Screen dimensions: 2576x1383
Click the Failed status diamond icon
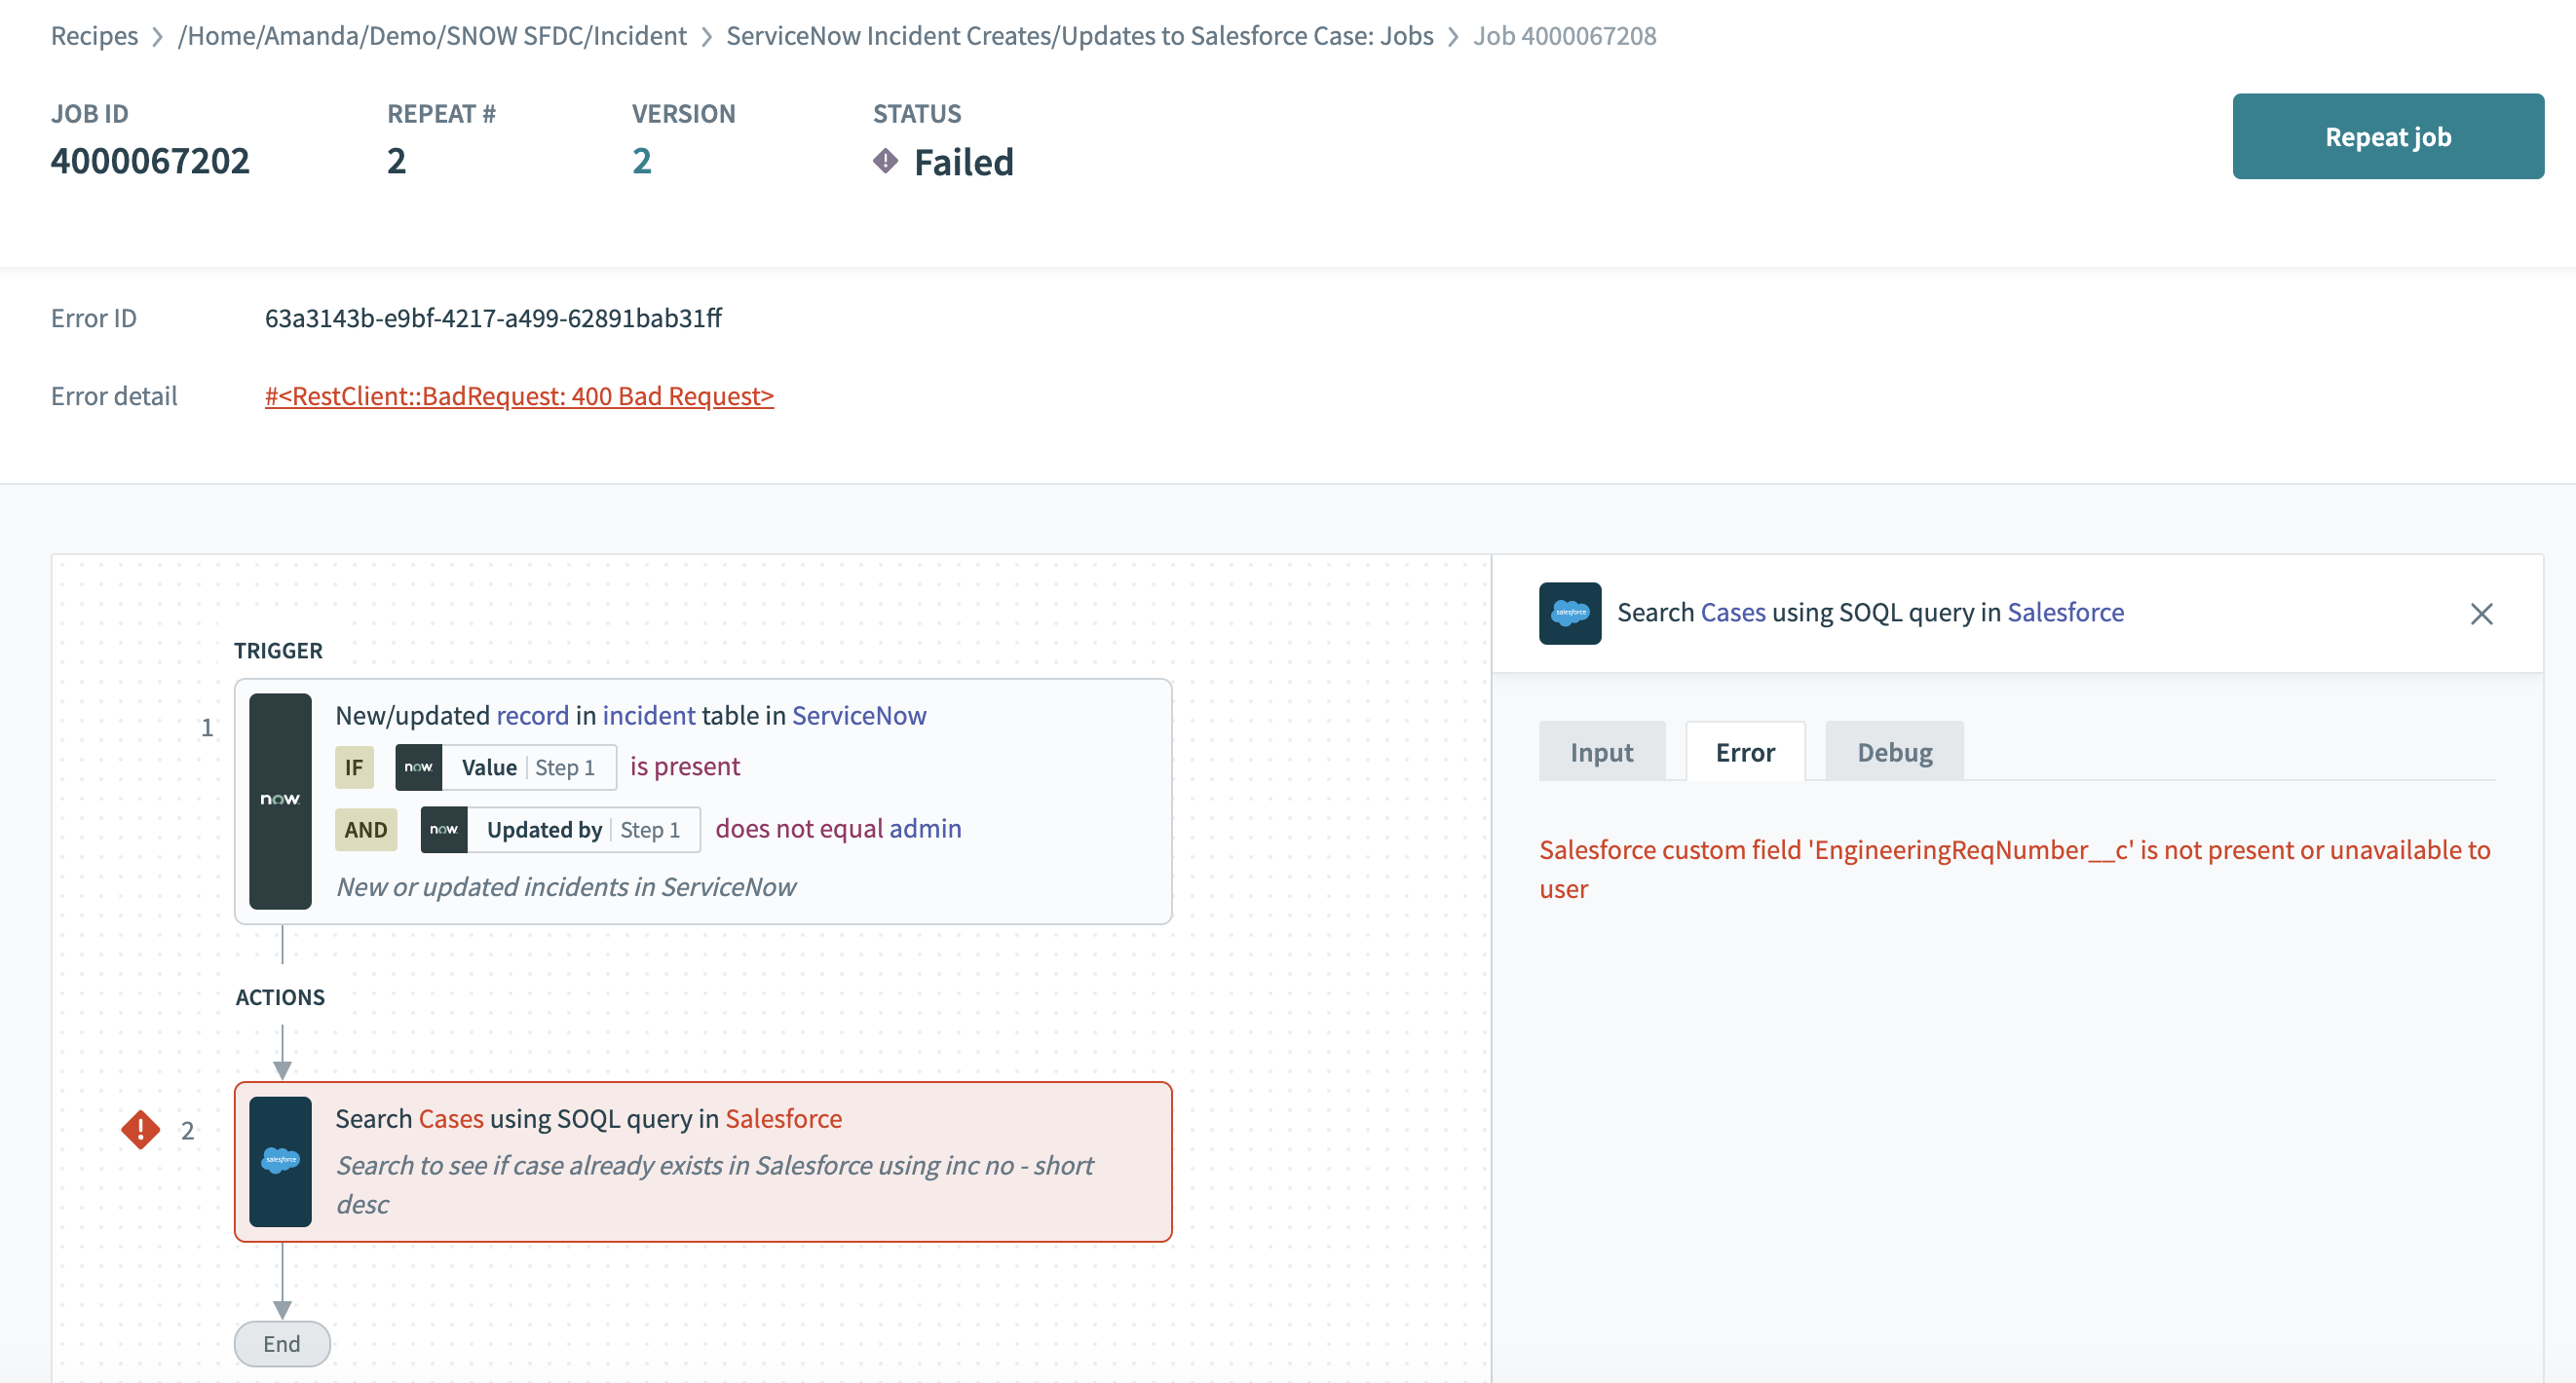coord(885,161)
